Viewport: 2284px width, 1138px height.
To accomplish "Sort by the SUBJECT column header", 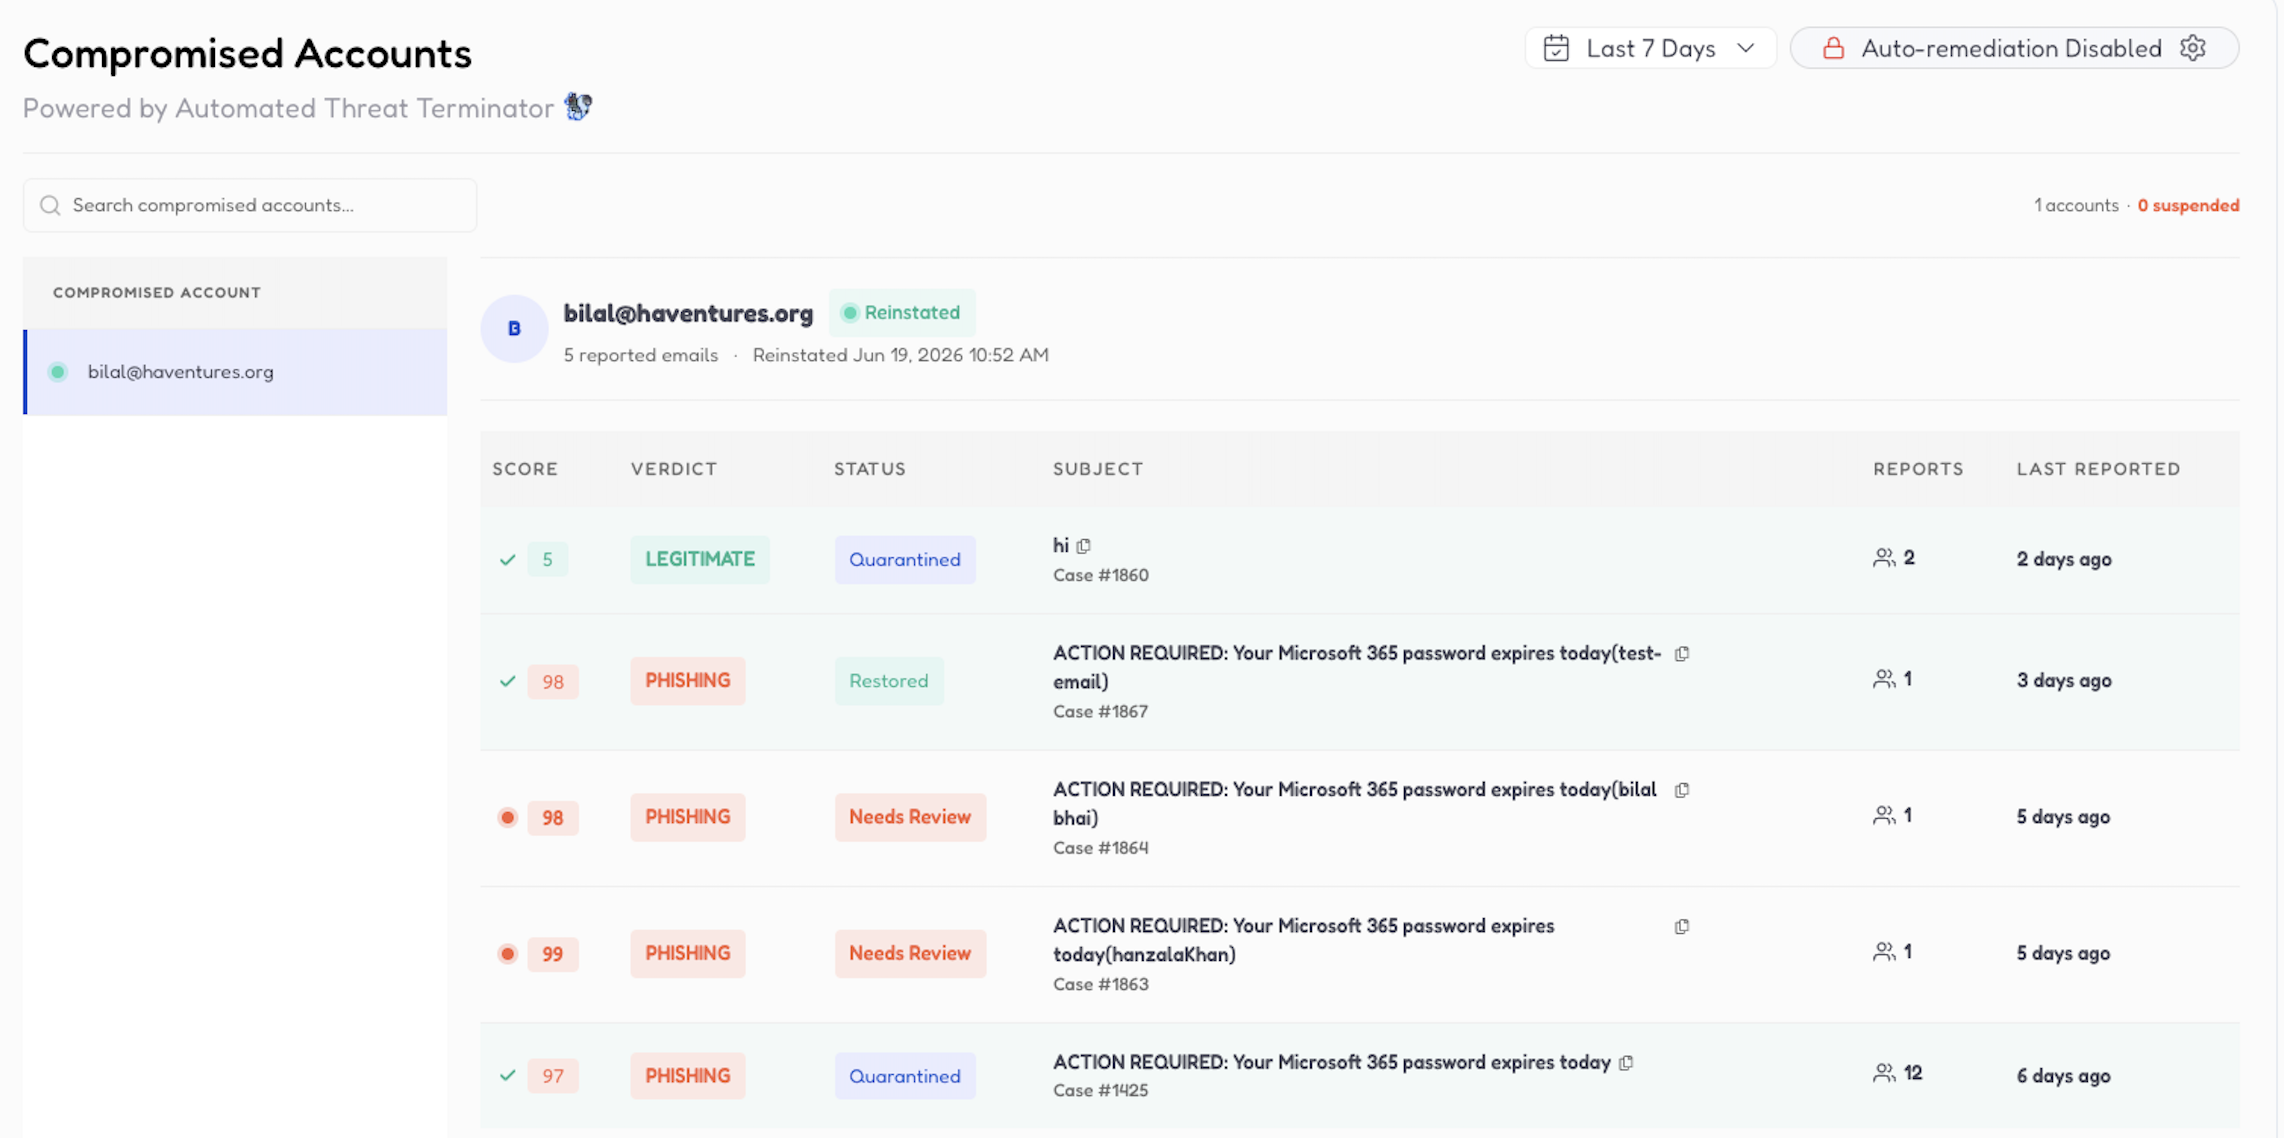I will (1098, 469).
